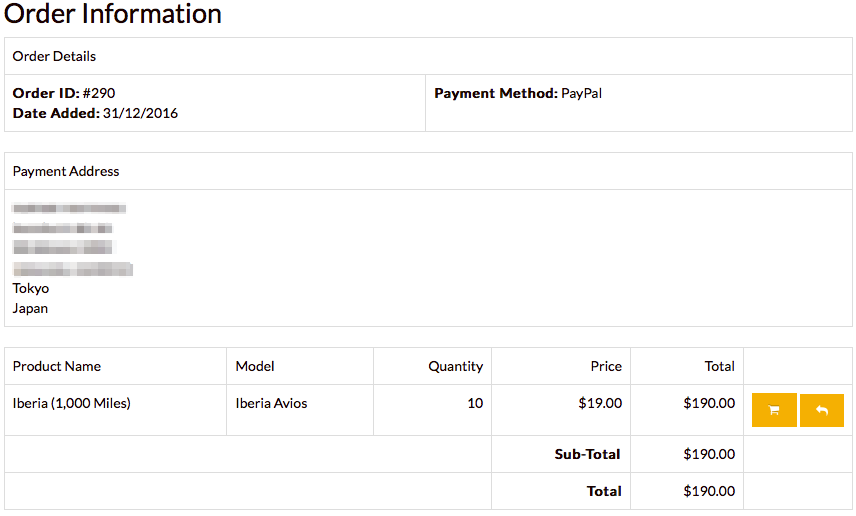Click the Payment Method PayPal text
This screenshot has width=856, height=516.
[x=518, y=93]
